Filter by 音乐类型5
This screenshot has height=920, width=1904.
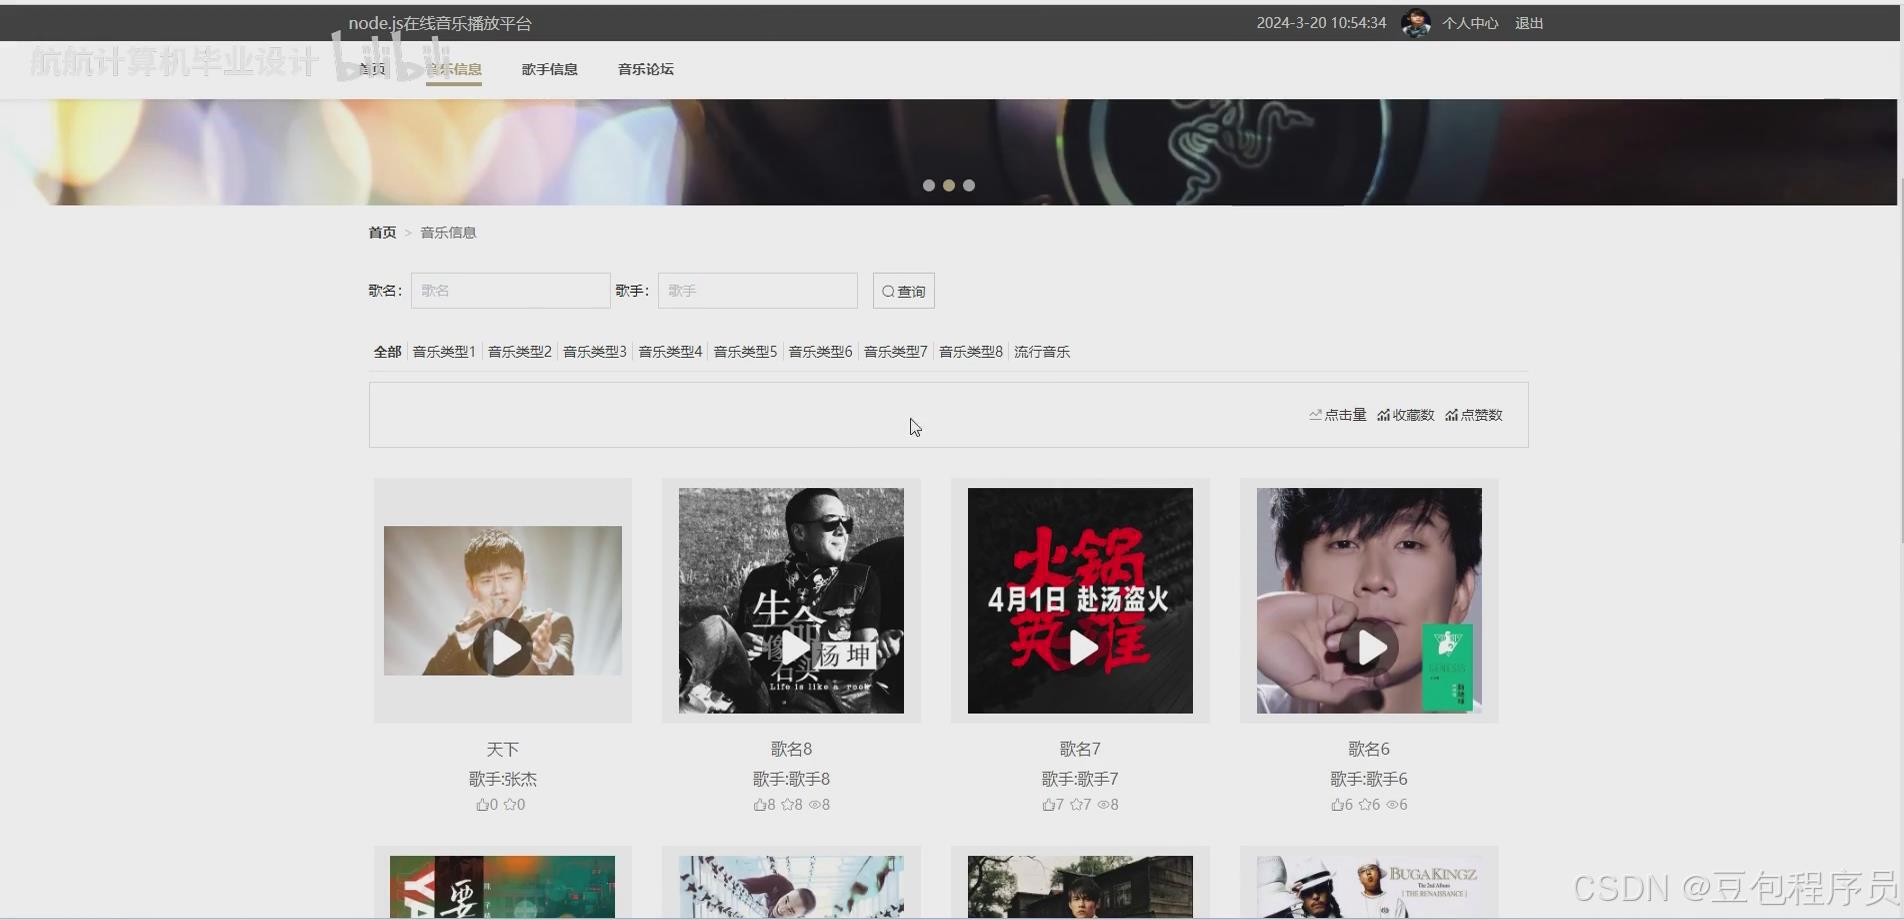click(745, 352)
